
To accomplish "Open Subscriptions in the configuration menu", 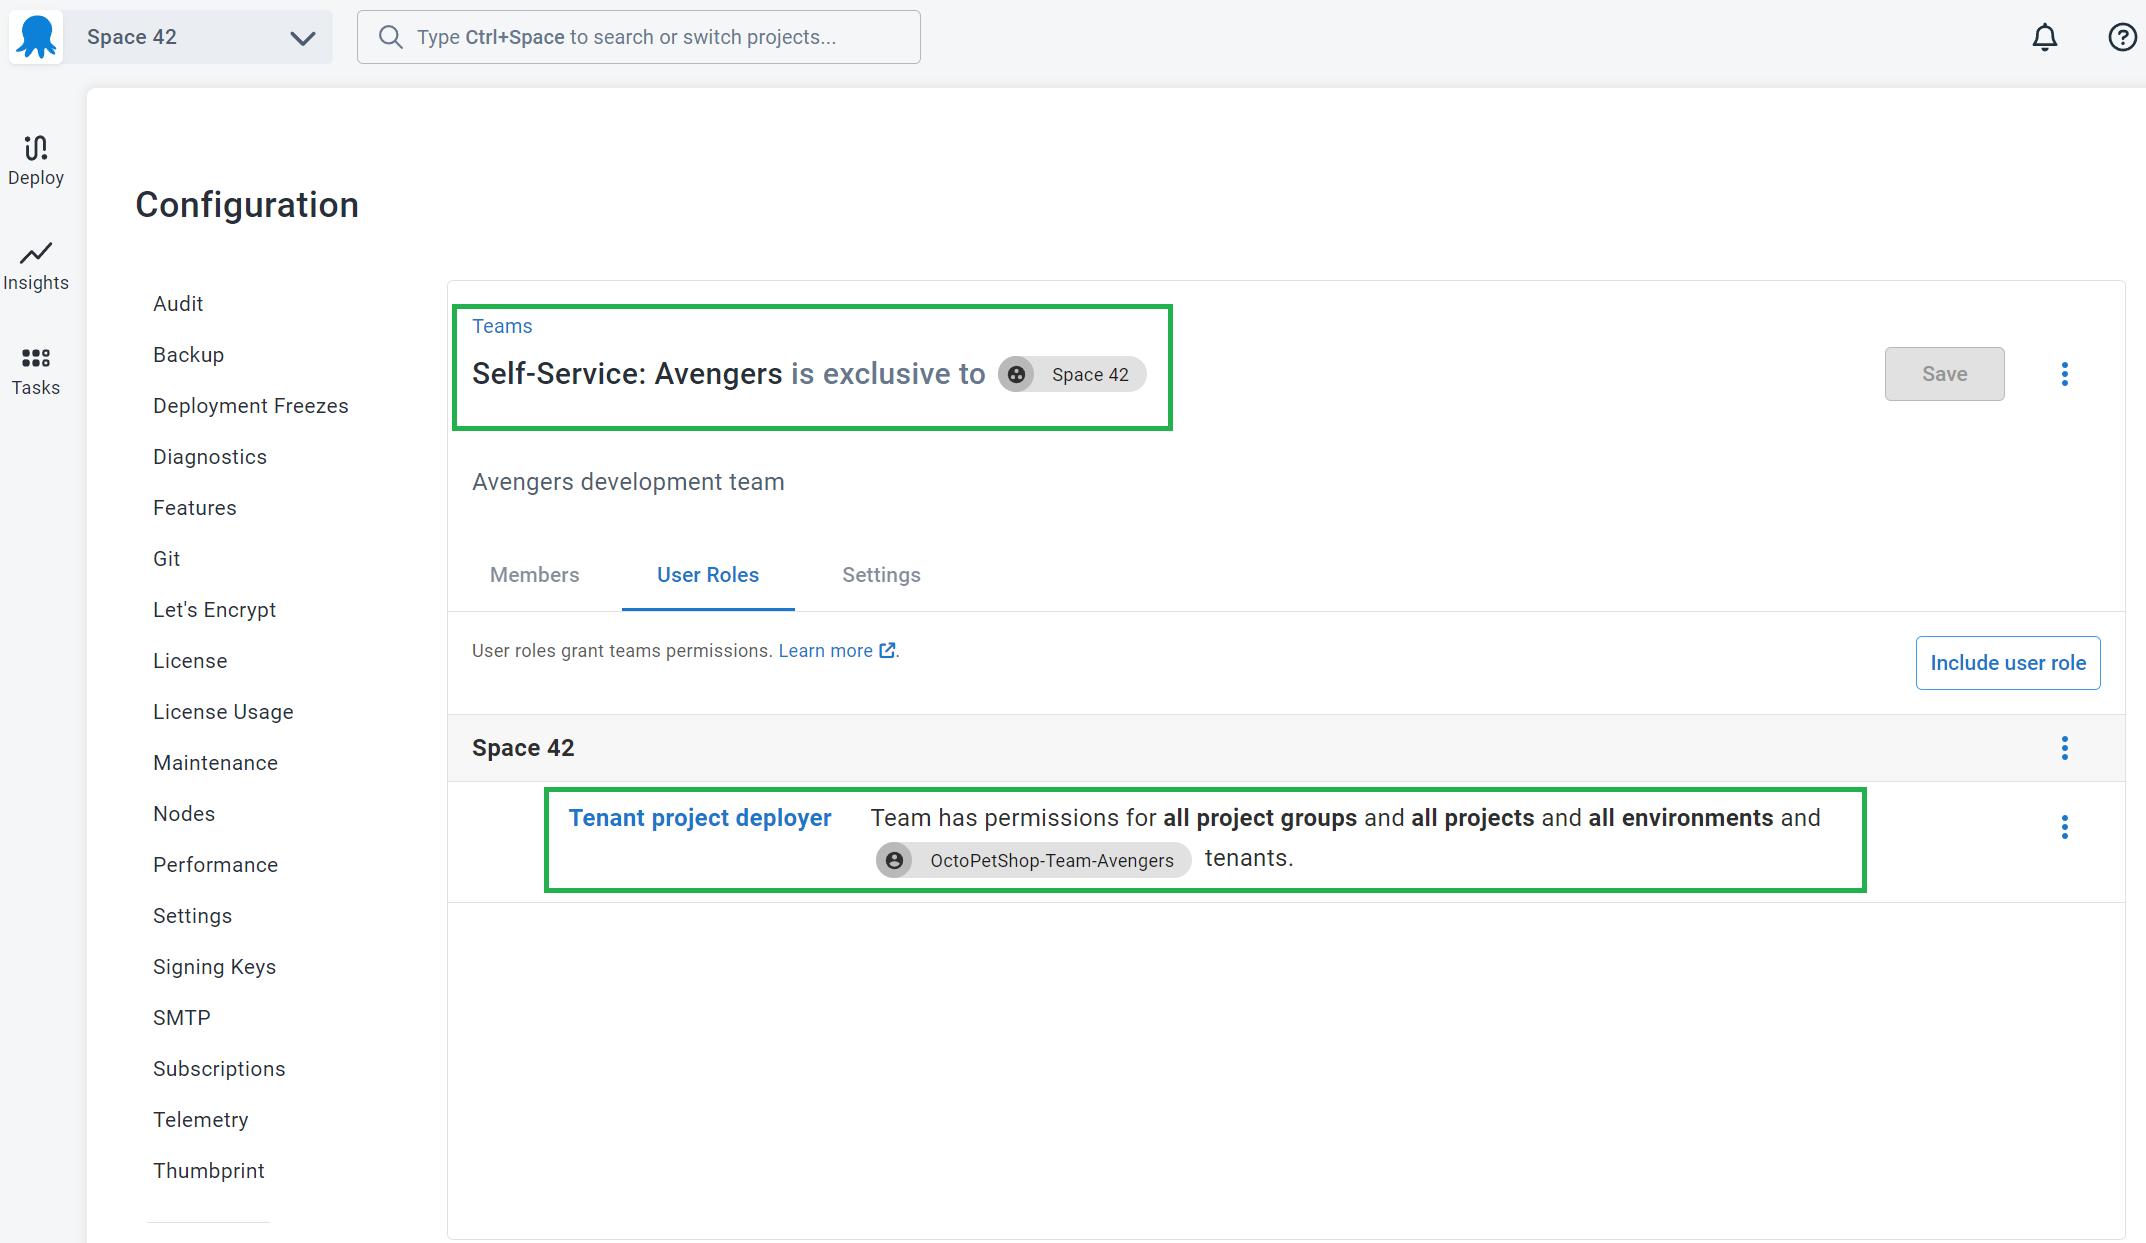I will 219,1069.
